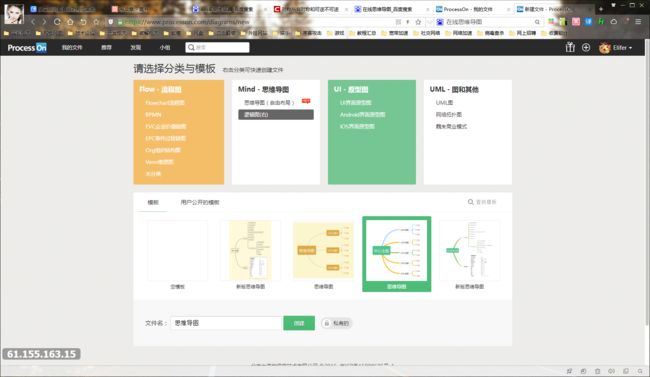Select the Mind - 思维导图 heading

click(263, 89)
